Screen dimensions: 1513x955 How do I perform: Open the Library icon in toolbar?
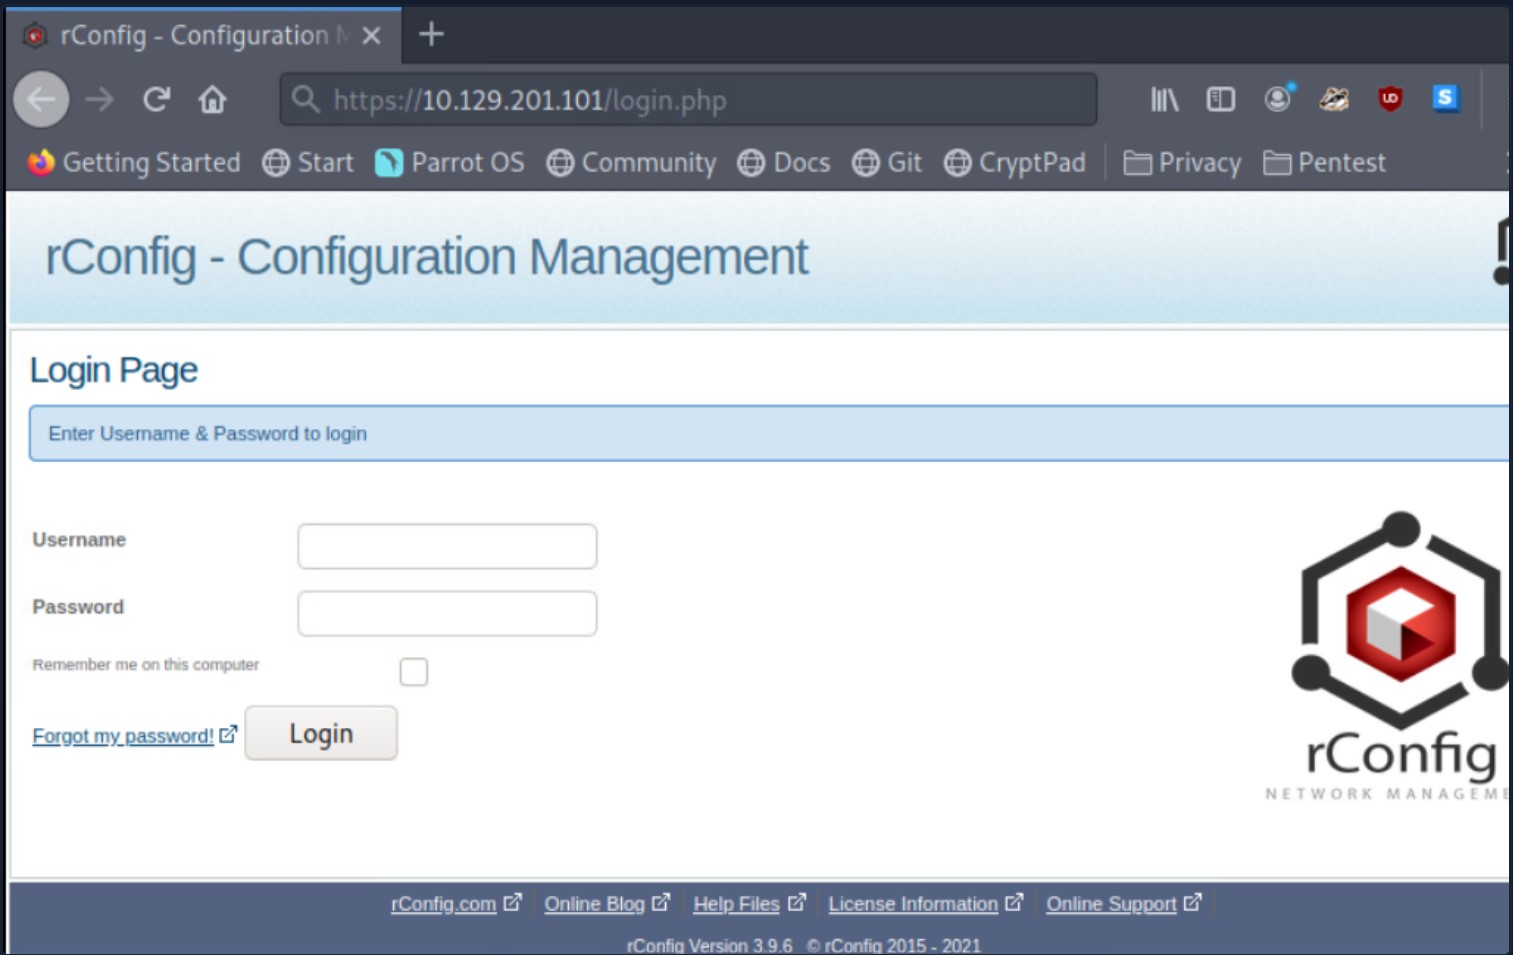click(x=1164, y=99)
